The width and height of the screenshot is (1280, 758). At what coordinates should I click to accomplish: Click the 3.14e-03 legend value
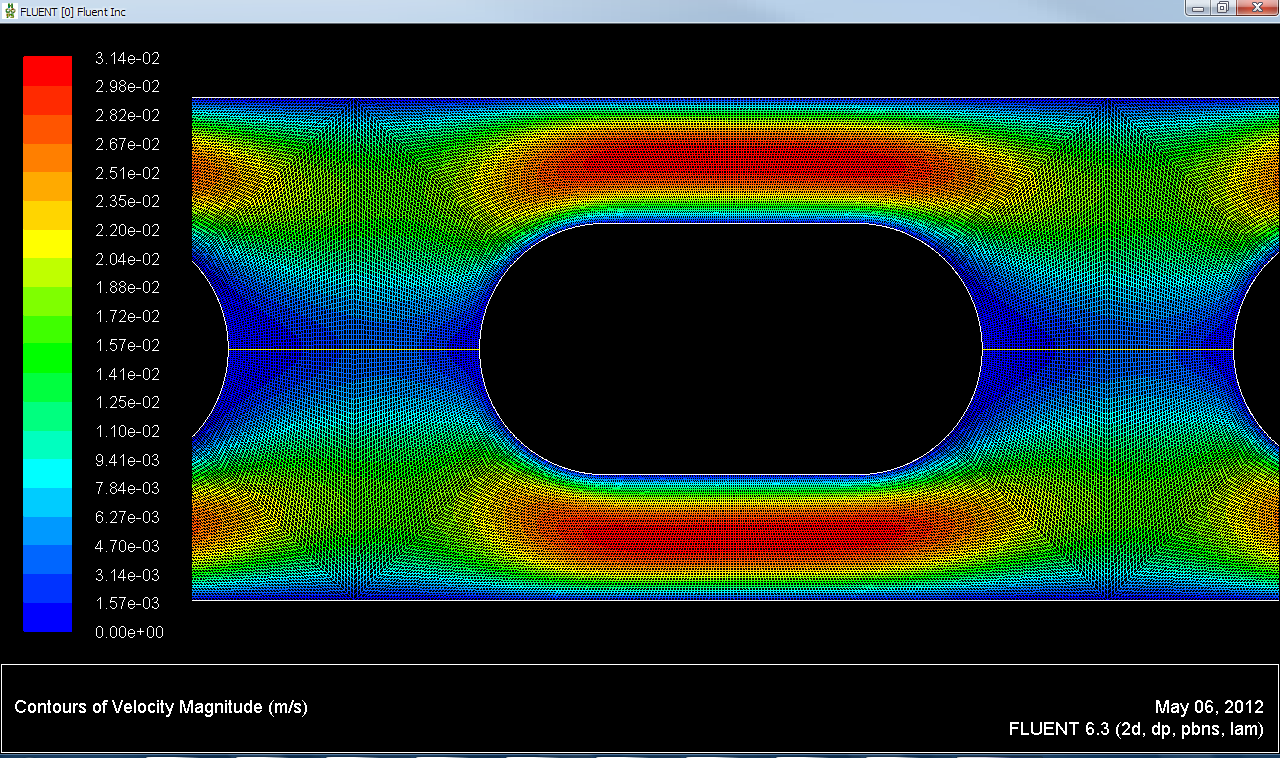(x=128, y=575)
